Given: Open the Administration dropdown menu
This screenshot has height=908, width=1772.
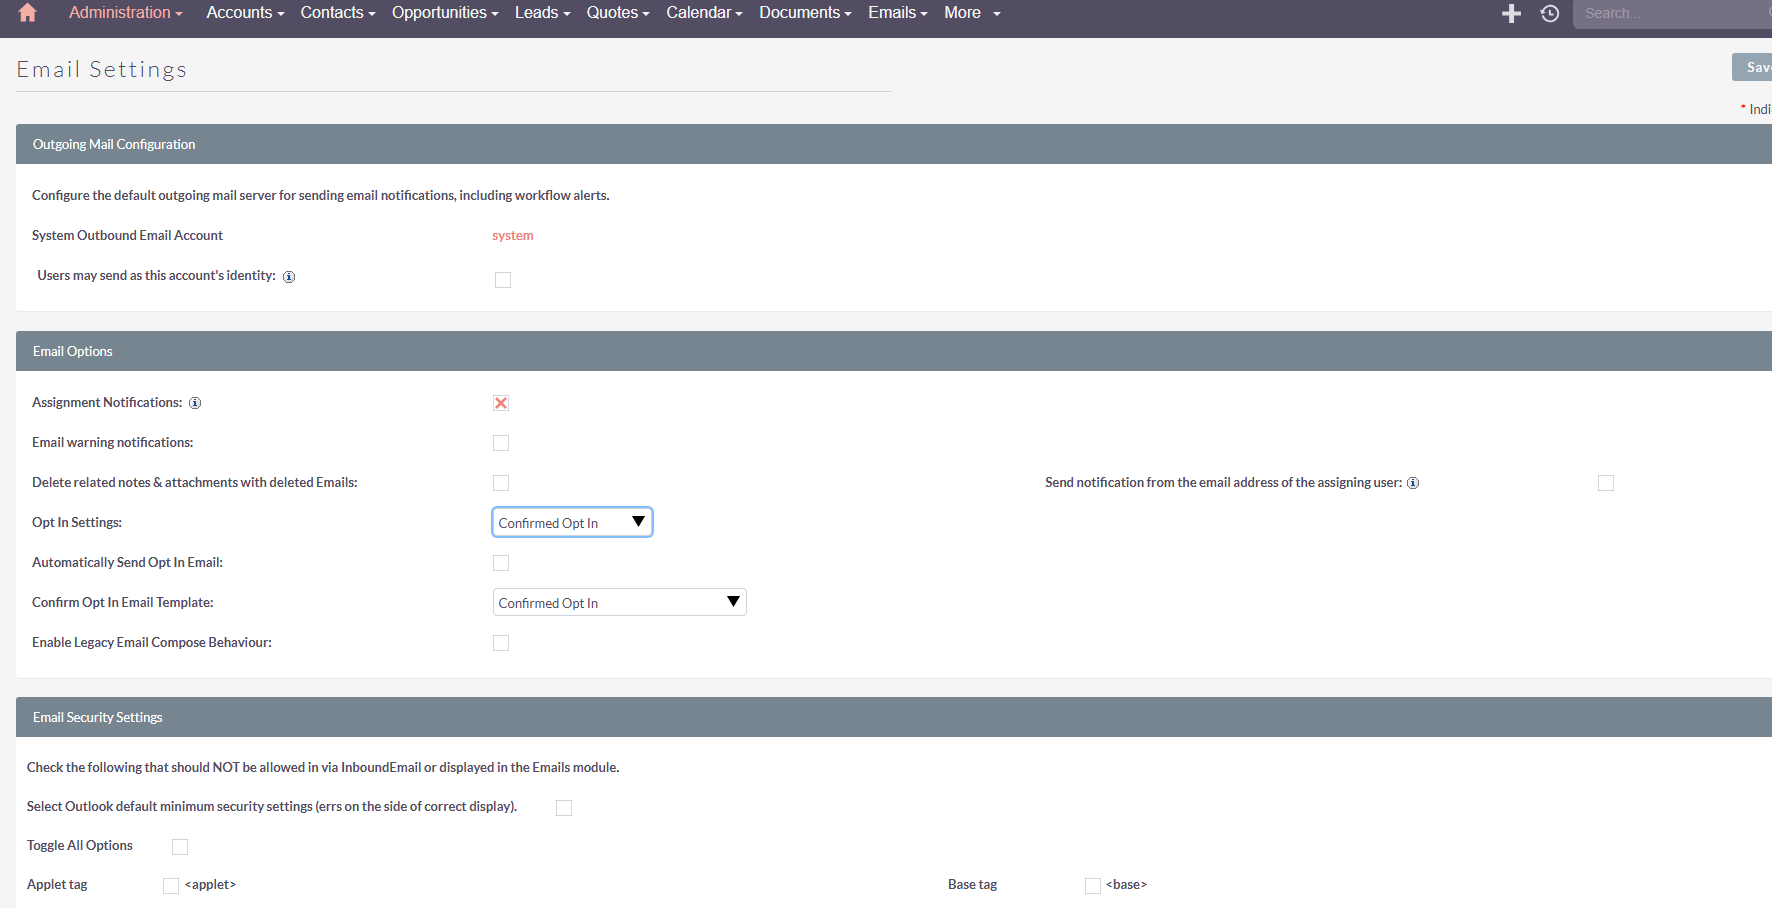Looking at the screenshot, I should pyautogui.click(x=125, y=13).
